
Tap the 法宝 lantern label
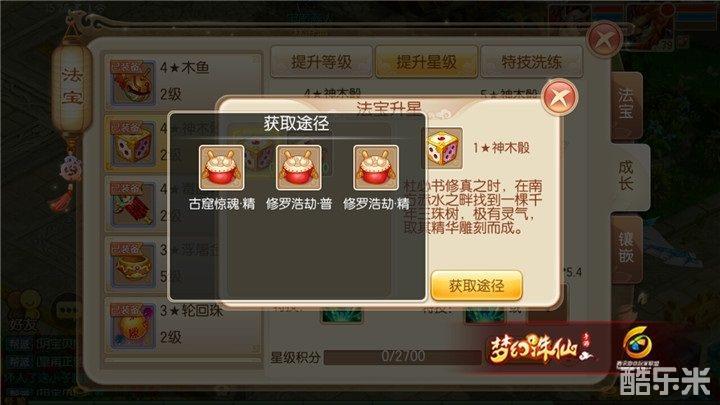72,87
